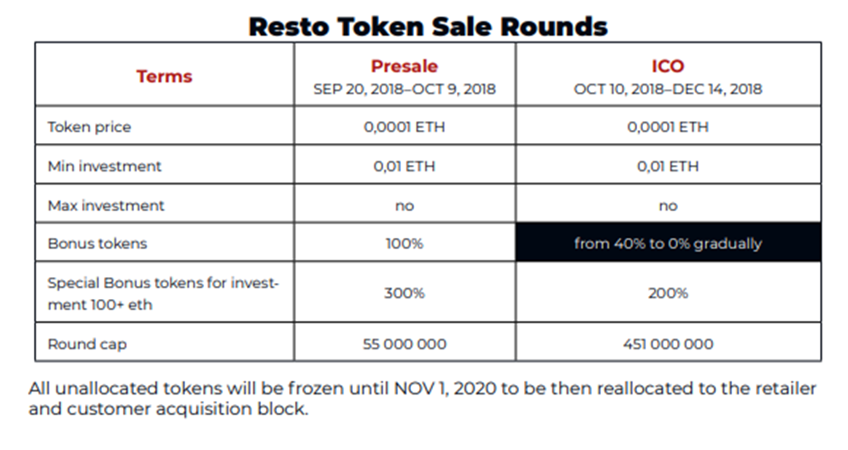Click the 451 000 000 round cap cell
Screen dimensions: 848x450
pyautogui.click(x=668, y=344)
